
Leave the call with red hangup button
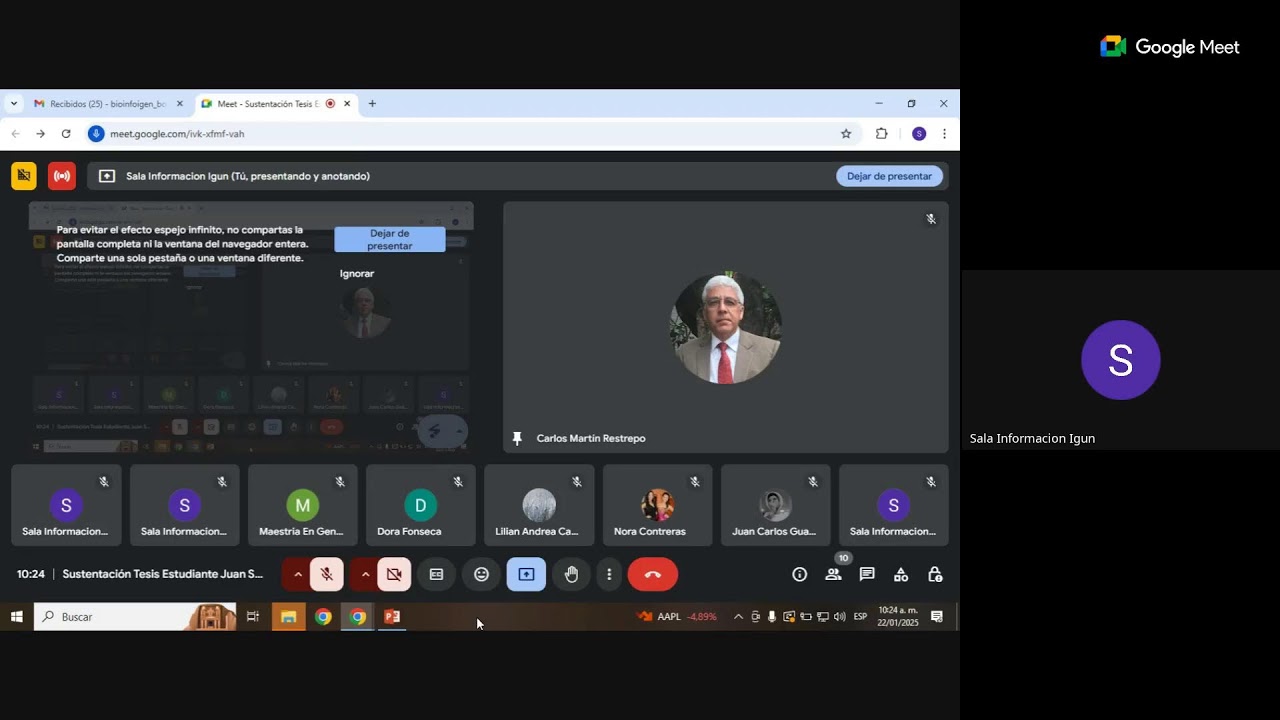[653, 574]
